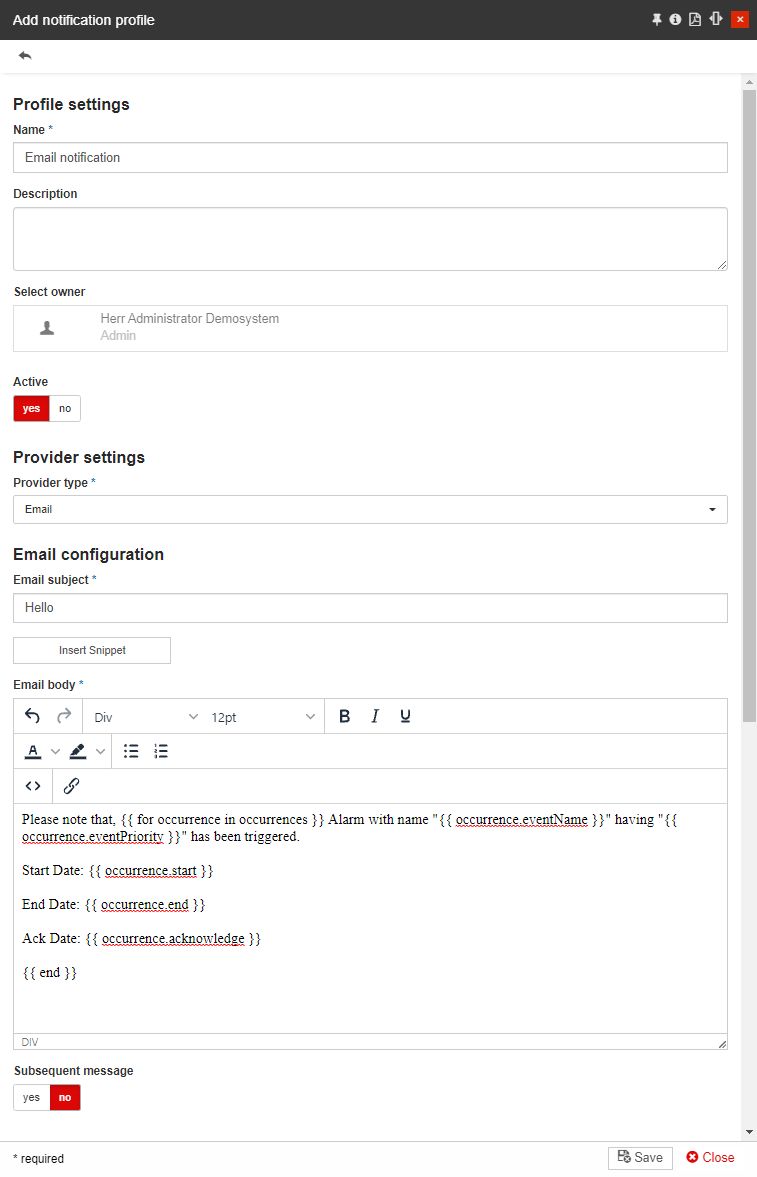Export the notification profile as PDF
Screen dimensions: 757x1177
694,19
